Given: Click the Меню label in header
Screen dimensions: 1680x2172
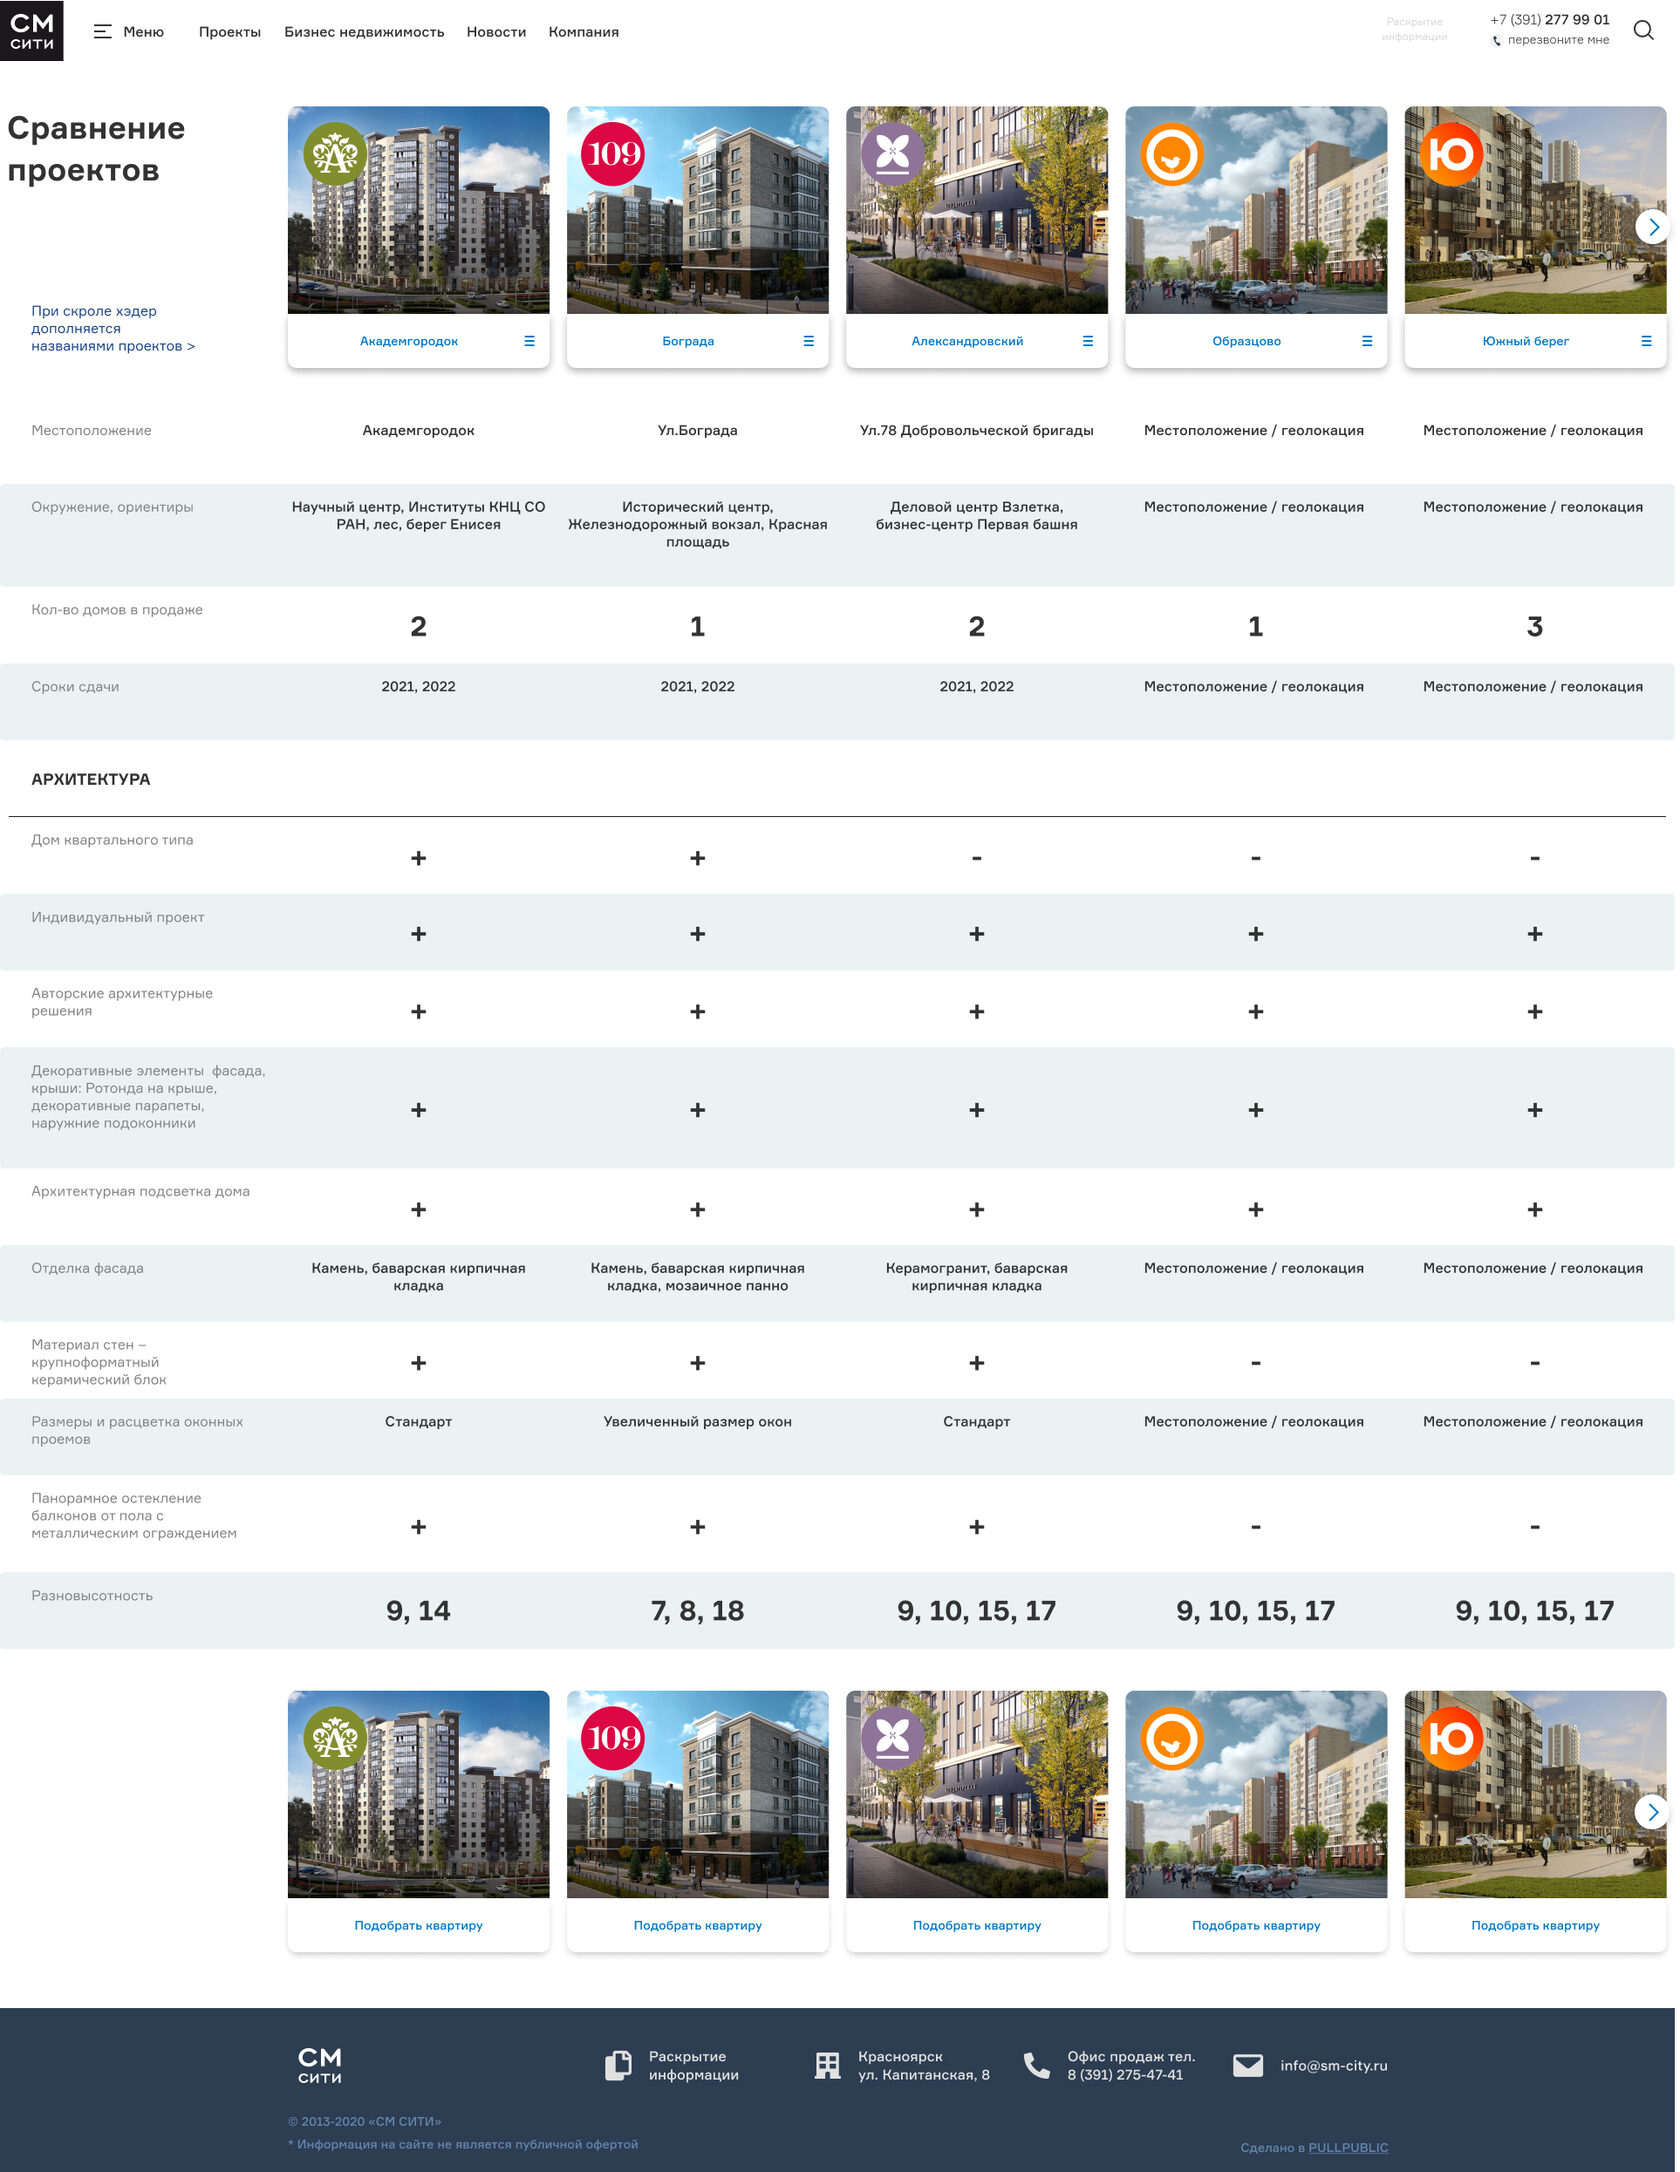Looking at the screenshot, I should 143,32.
